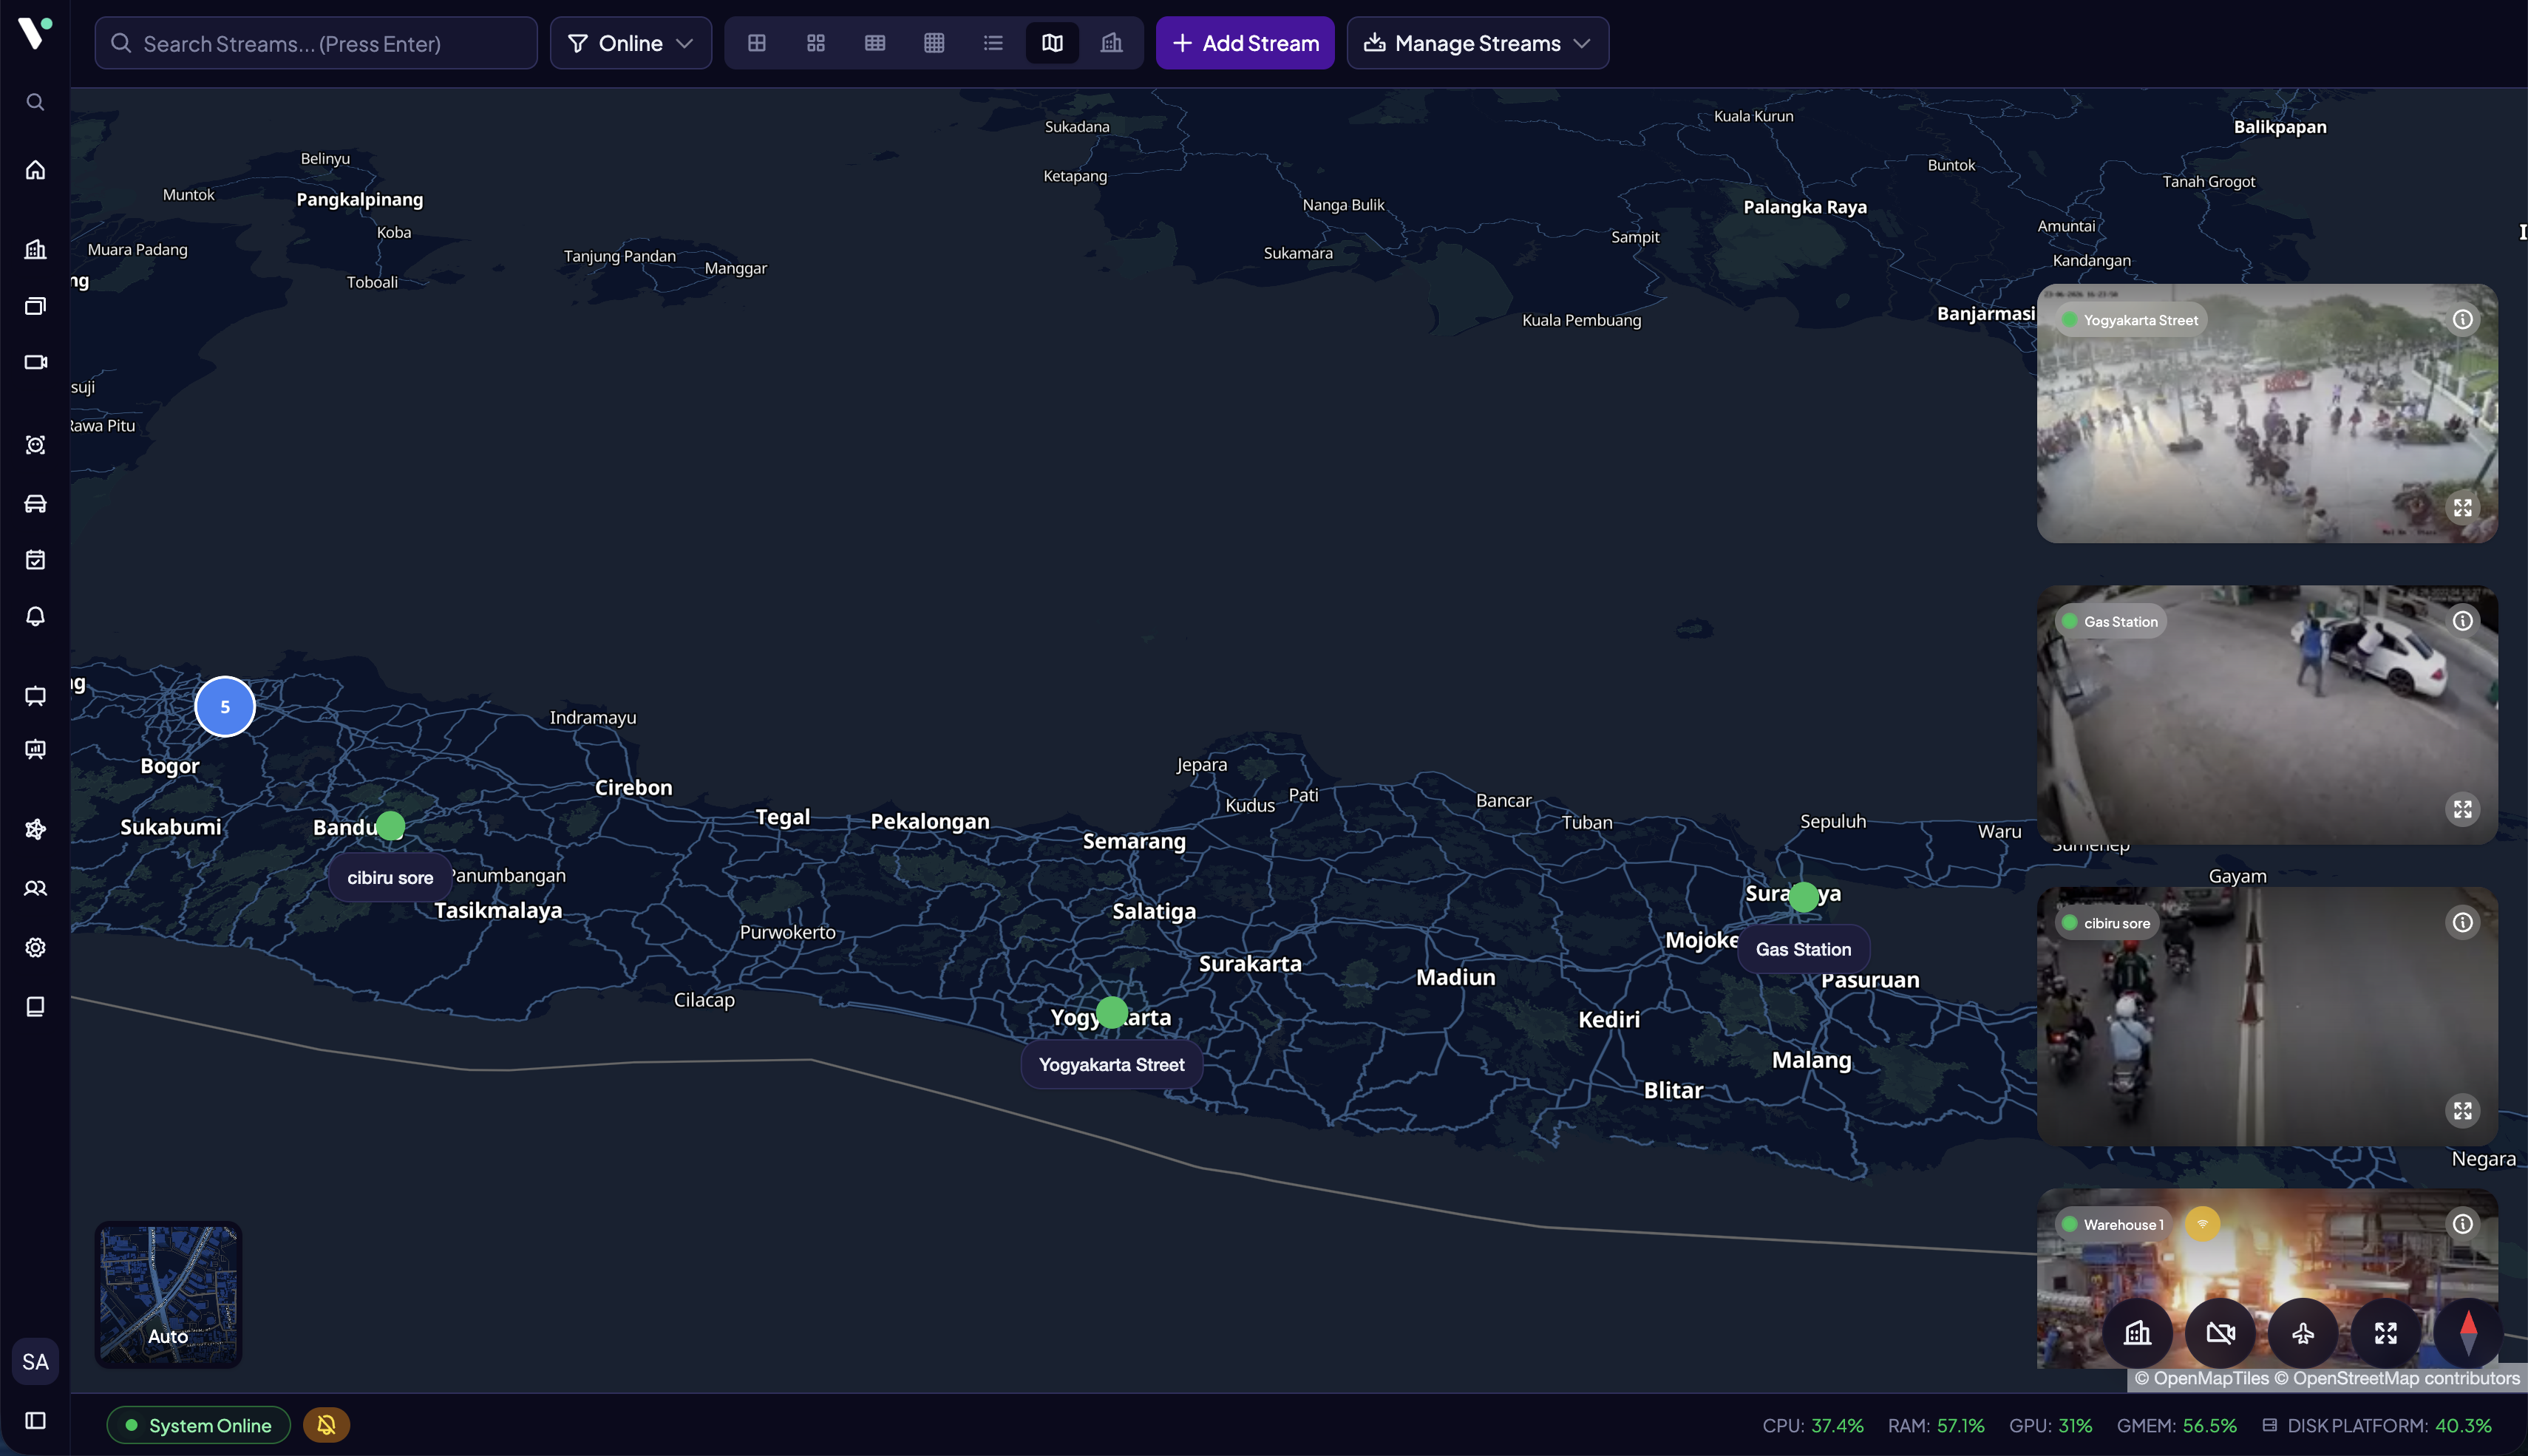Screen dimensions: 2528x1456
Task: Open the book documentation sidebar icon
Action: pos(35,1007)
